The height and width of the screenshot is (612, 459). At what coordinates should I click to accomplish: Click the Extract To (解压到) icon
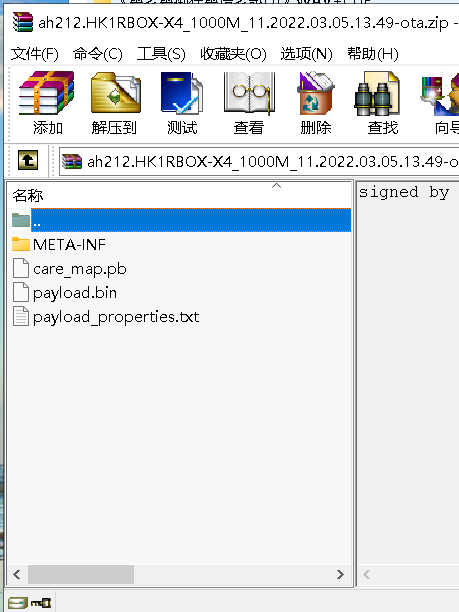116,93
